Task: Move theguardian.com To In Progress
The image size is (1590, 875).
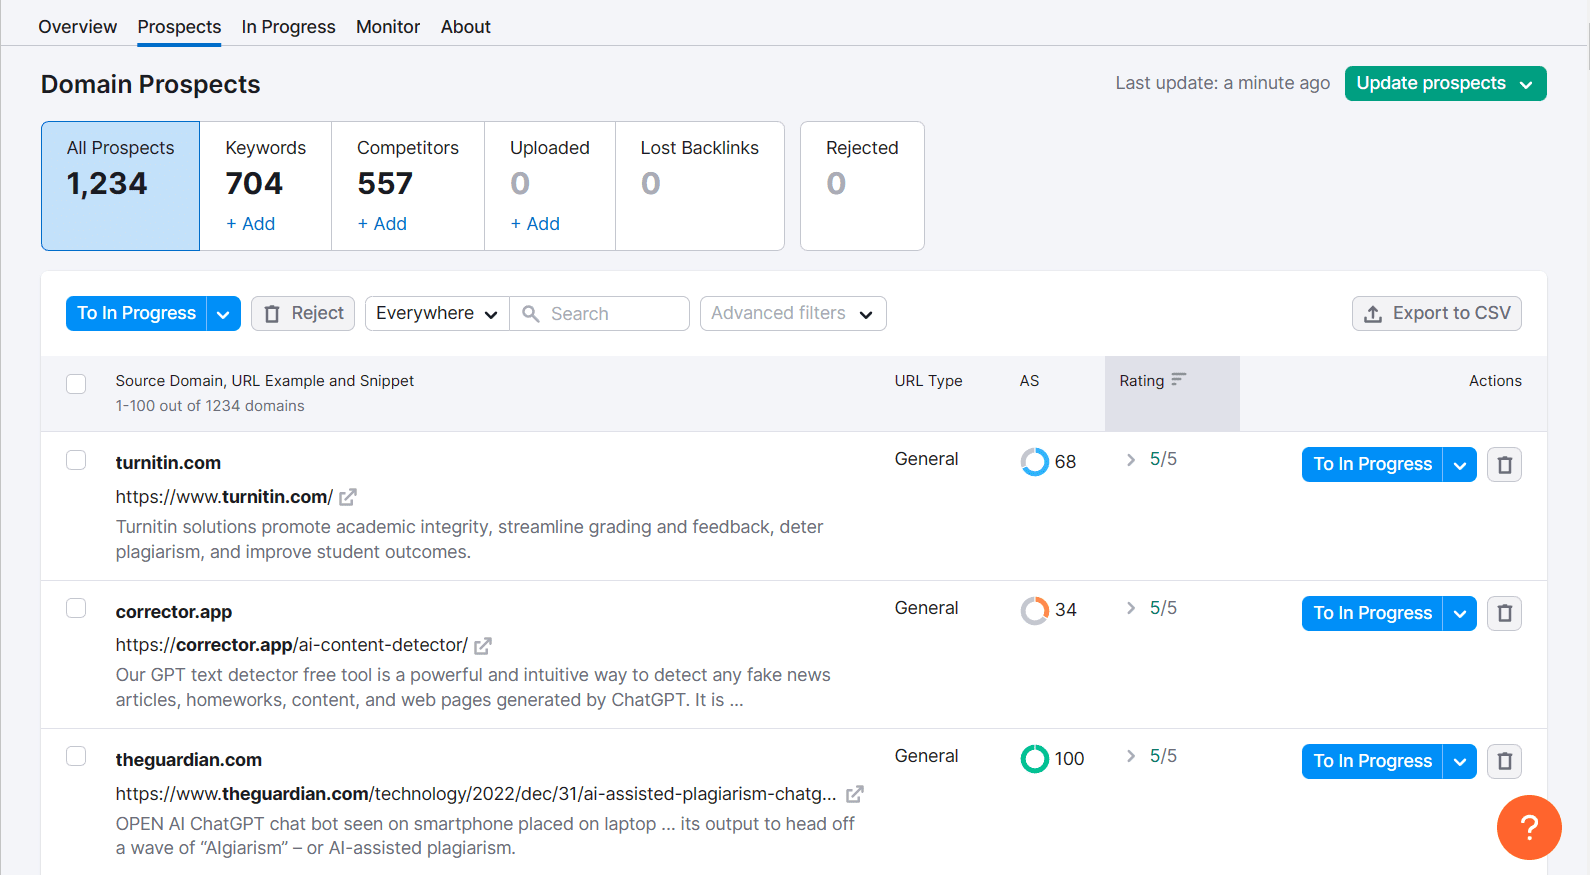Action: coord(1372,761)
